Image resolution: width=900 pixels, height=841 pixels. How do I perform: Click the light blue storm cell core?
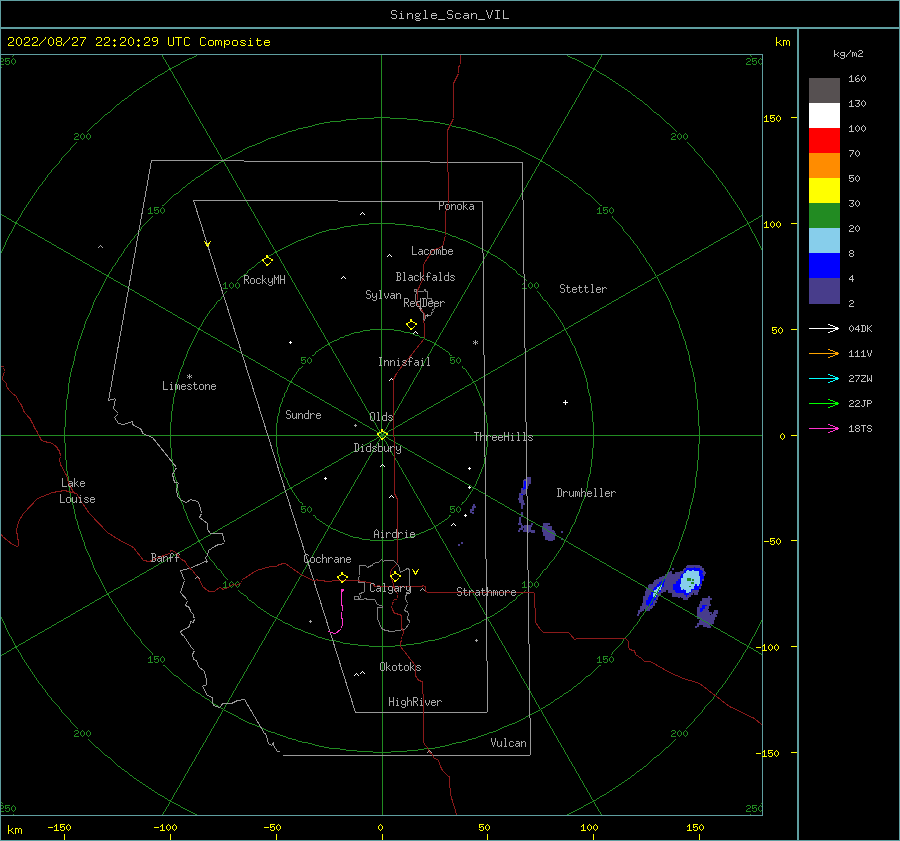click(690, 580)
